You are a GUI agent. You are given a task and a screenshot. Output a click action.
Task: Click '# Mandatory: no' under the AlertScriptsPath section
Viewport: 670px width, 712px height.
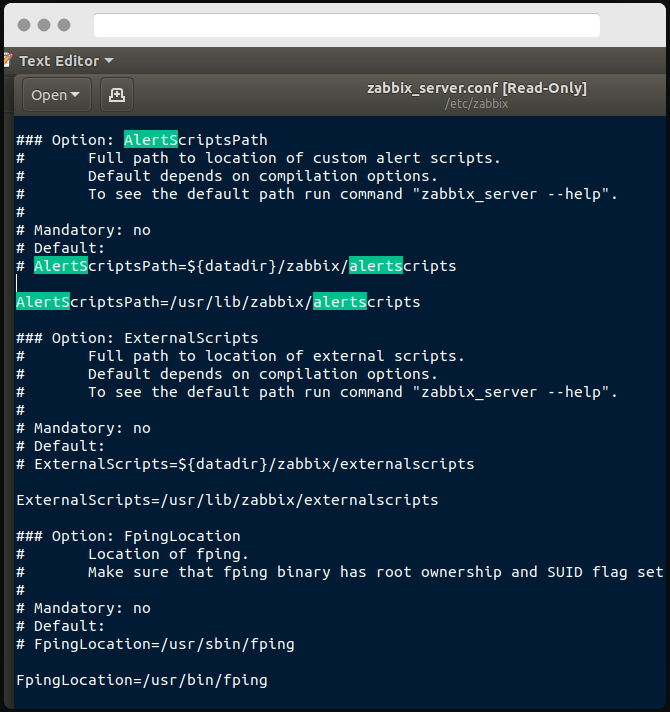point(84,230)
